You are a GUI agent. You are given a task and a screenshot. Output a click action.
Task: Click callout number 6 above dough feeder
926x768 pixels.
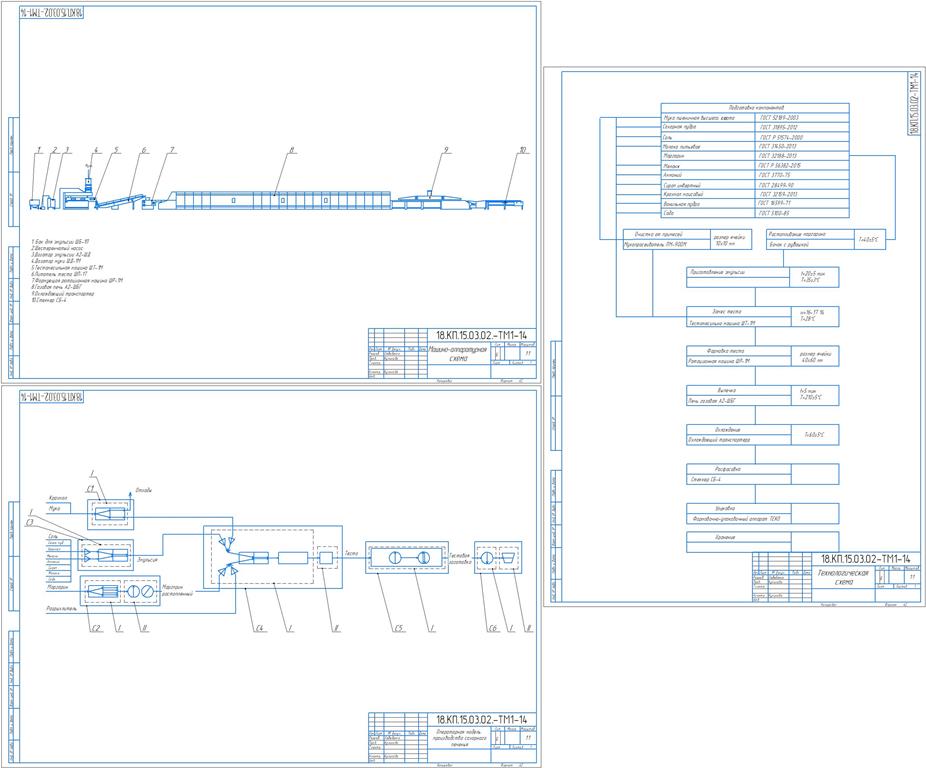click(144, 150)
